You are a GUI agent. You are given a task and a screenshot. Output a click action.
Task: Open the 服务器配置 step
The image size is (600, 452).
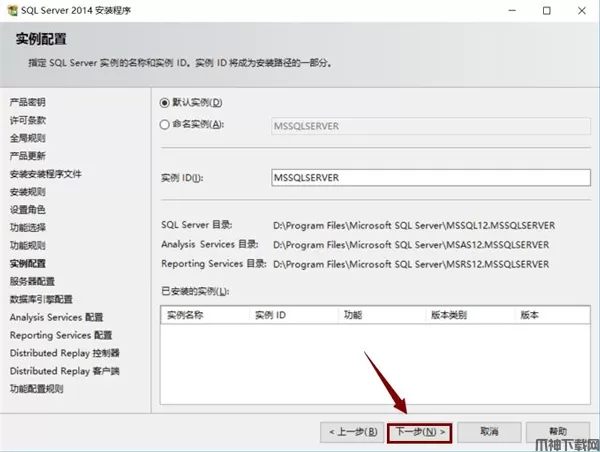point(32,281)
